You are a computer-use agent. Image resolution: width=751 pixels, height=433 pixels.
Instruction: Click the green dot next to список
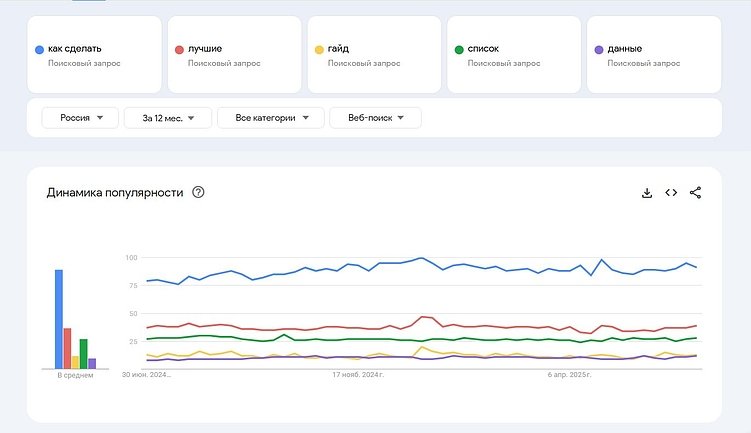tap(459, 48)
